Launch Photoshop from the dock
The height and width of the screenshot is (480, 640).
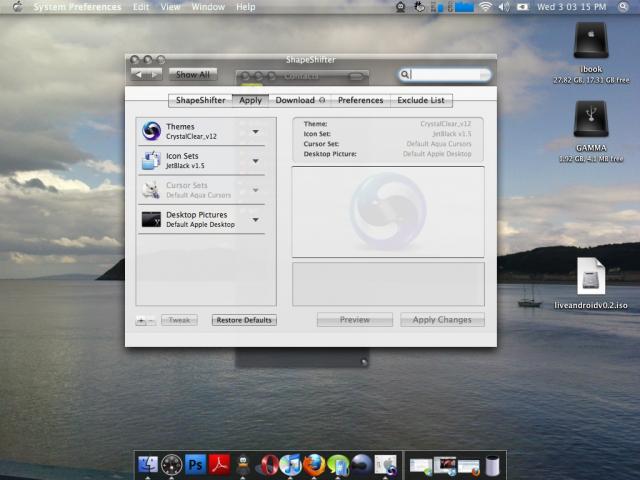coord(196,464)
